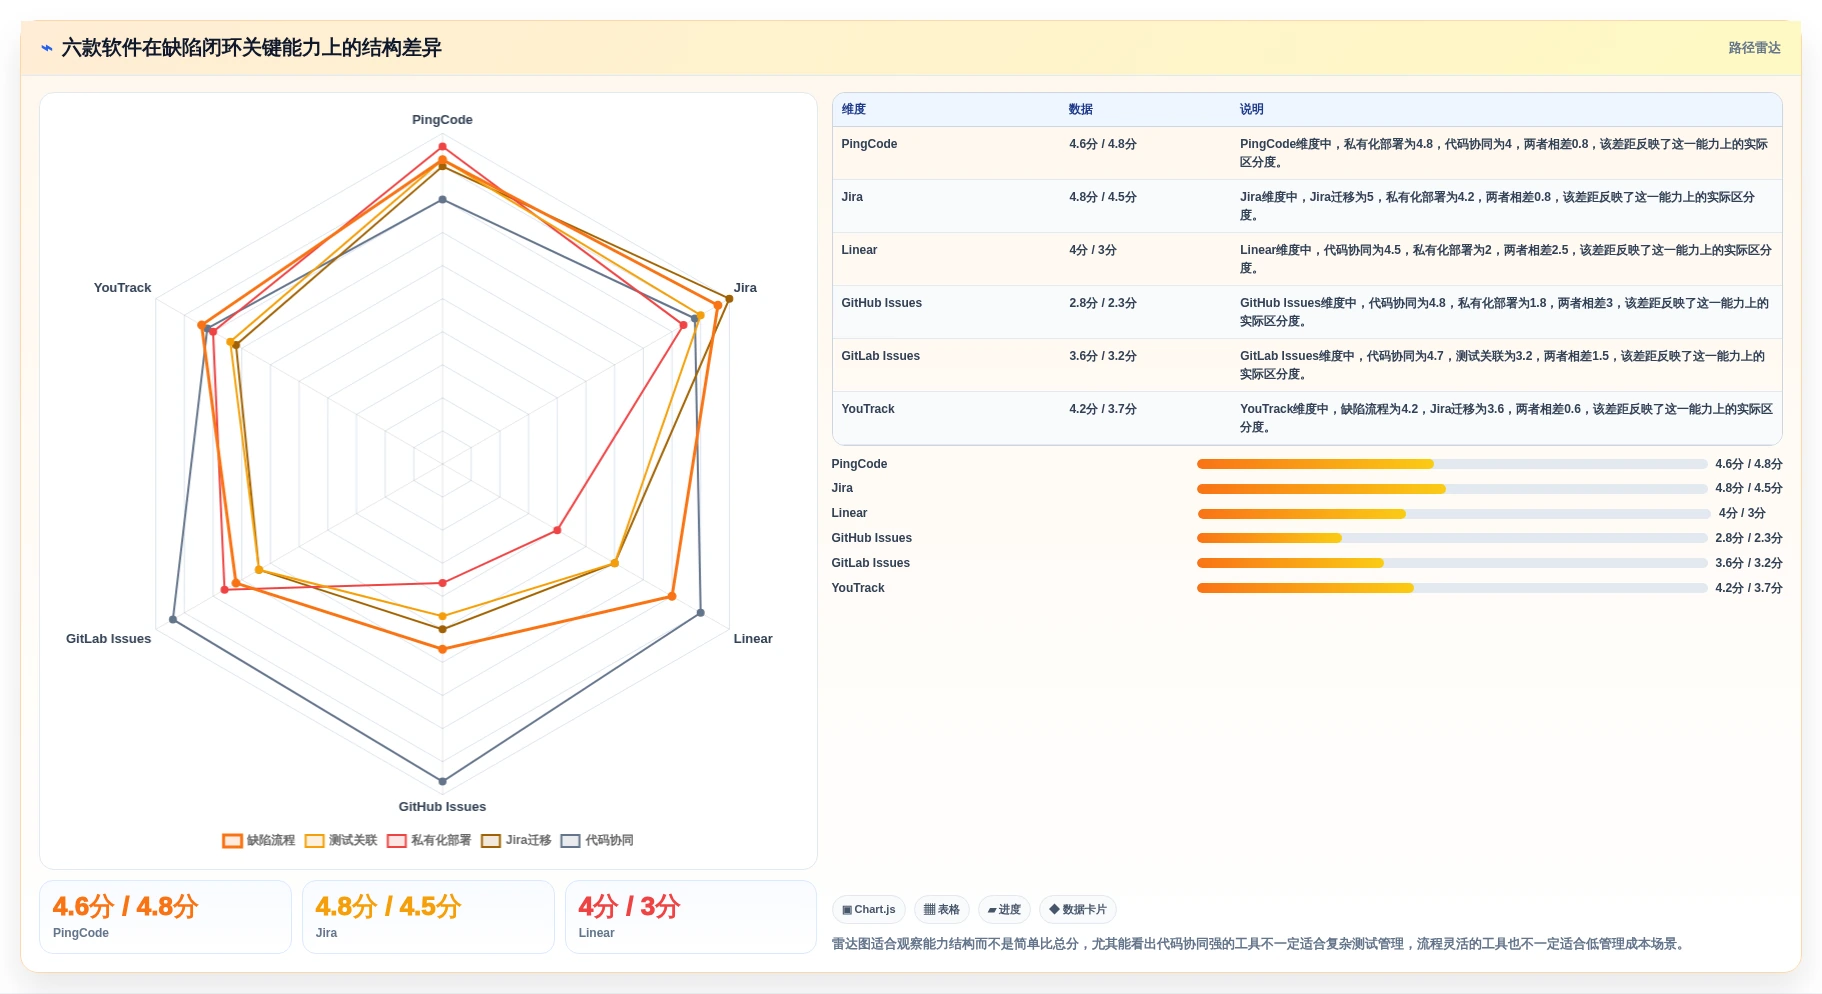This screenshot has width=1822, height=994.
Task: Click the Chart.js tag chip
Action: click(869, 910)
